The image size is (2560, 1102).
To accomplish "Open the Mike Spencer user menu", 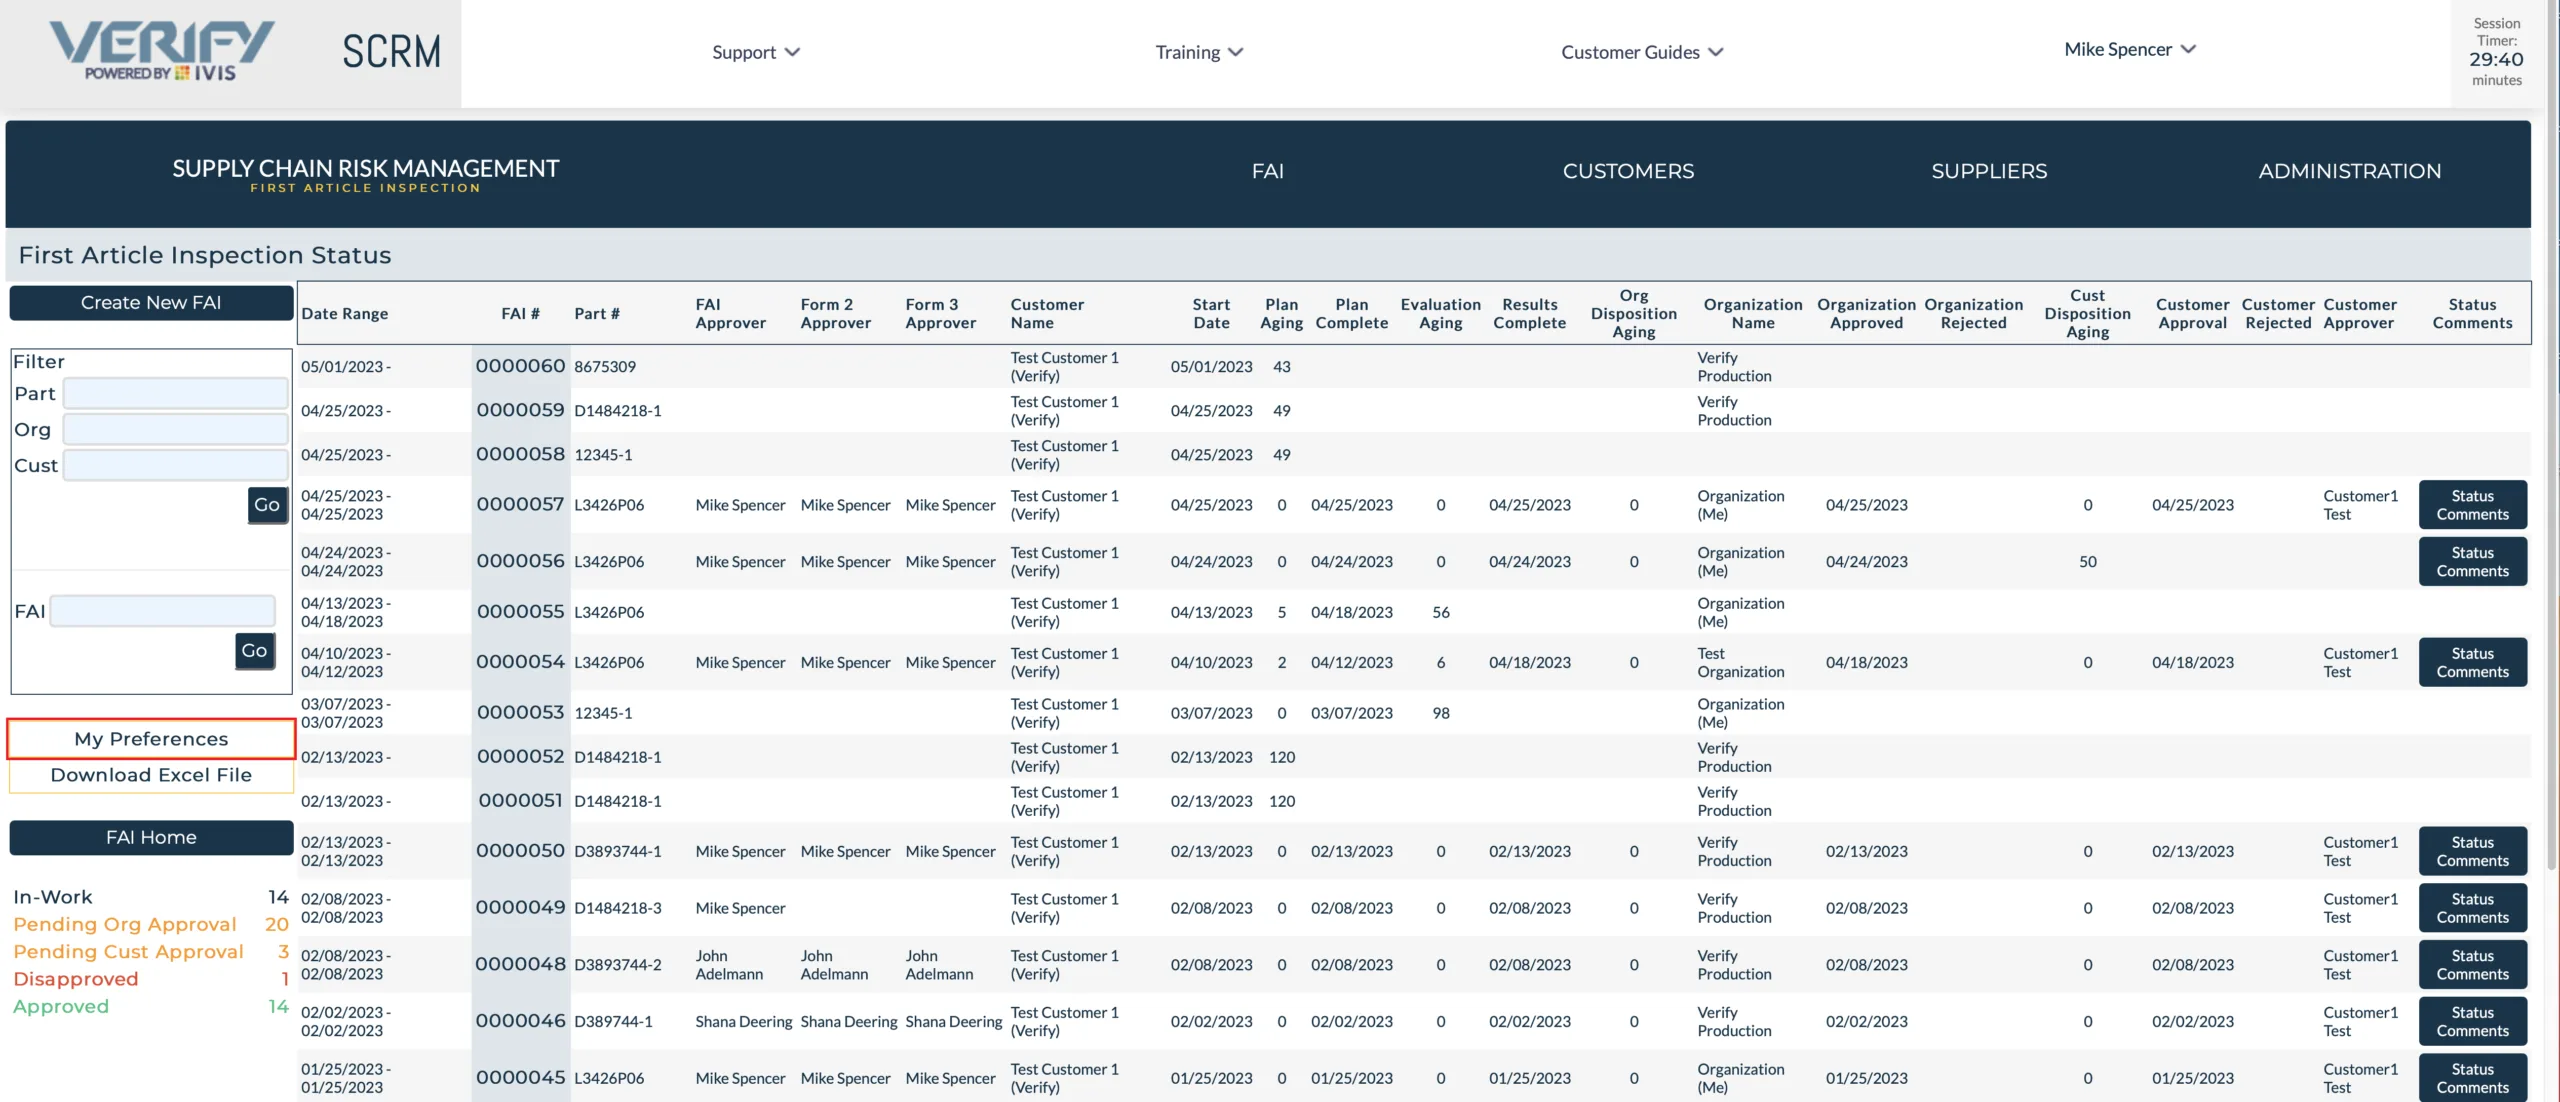I will [x=2129, y=49].
